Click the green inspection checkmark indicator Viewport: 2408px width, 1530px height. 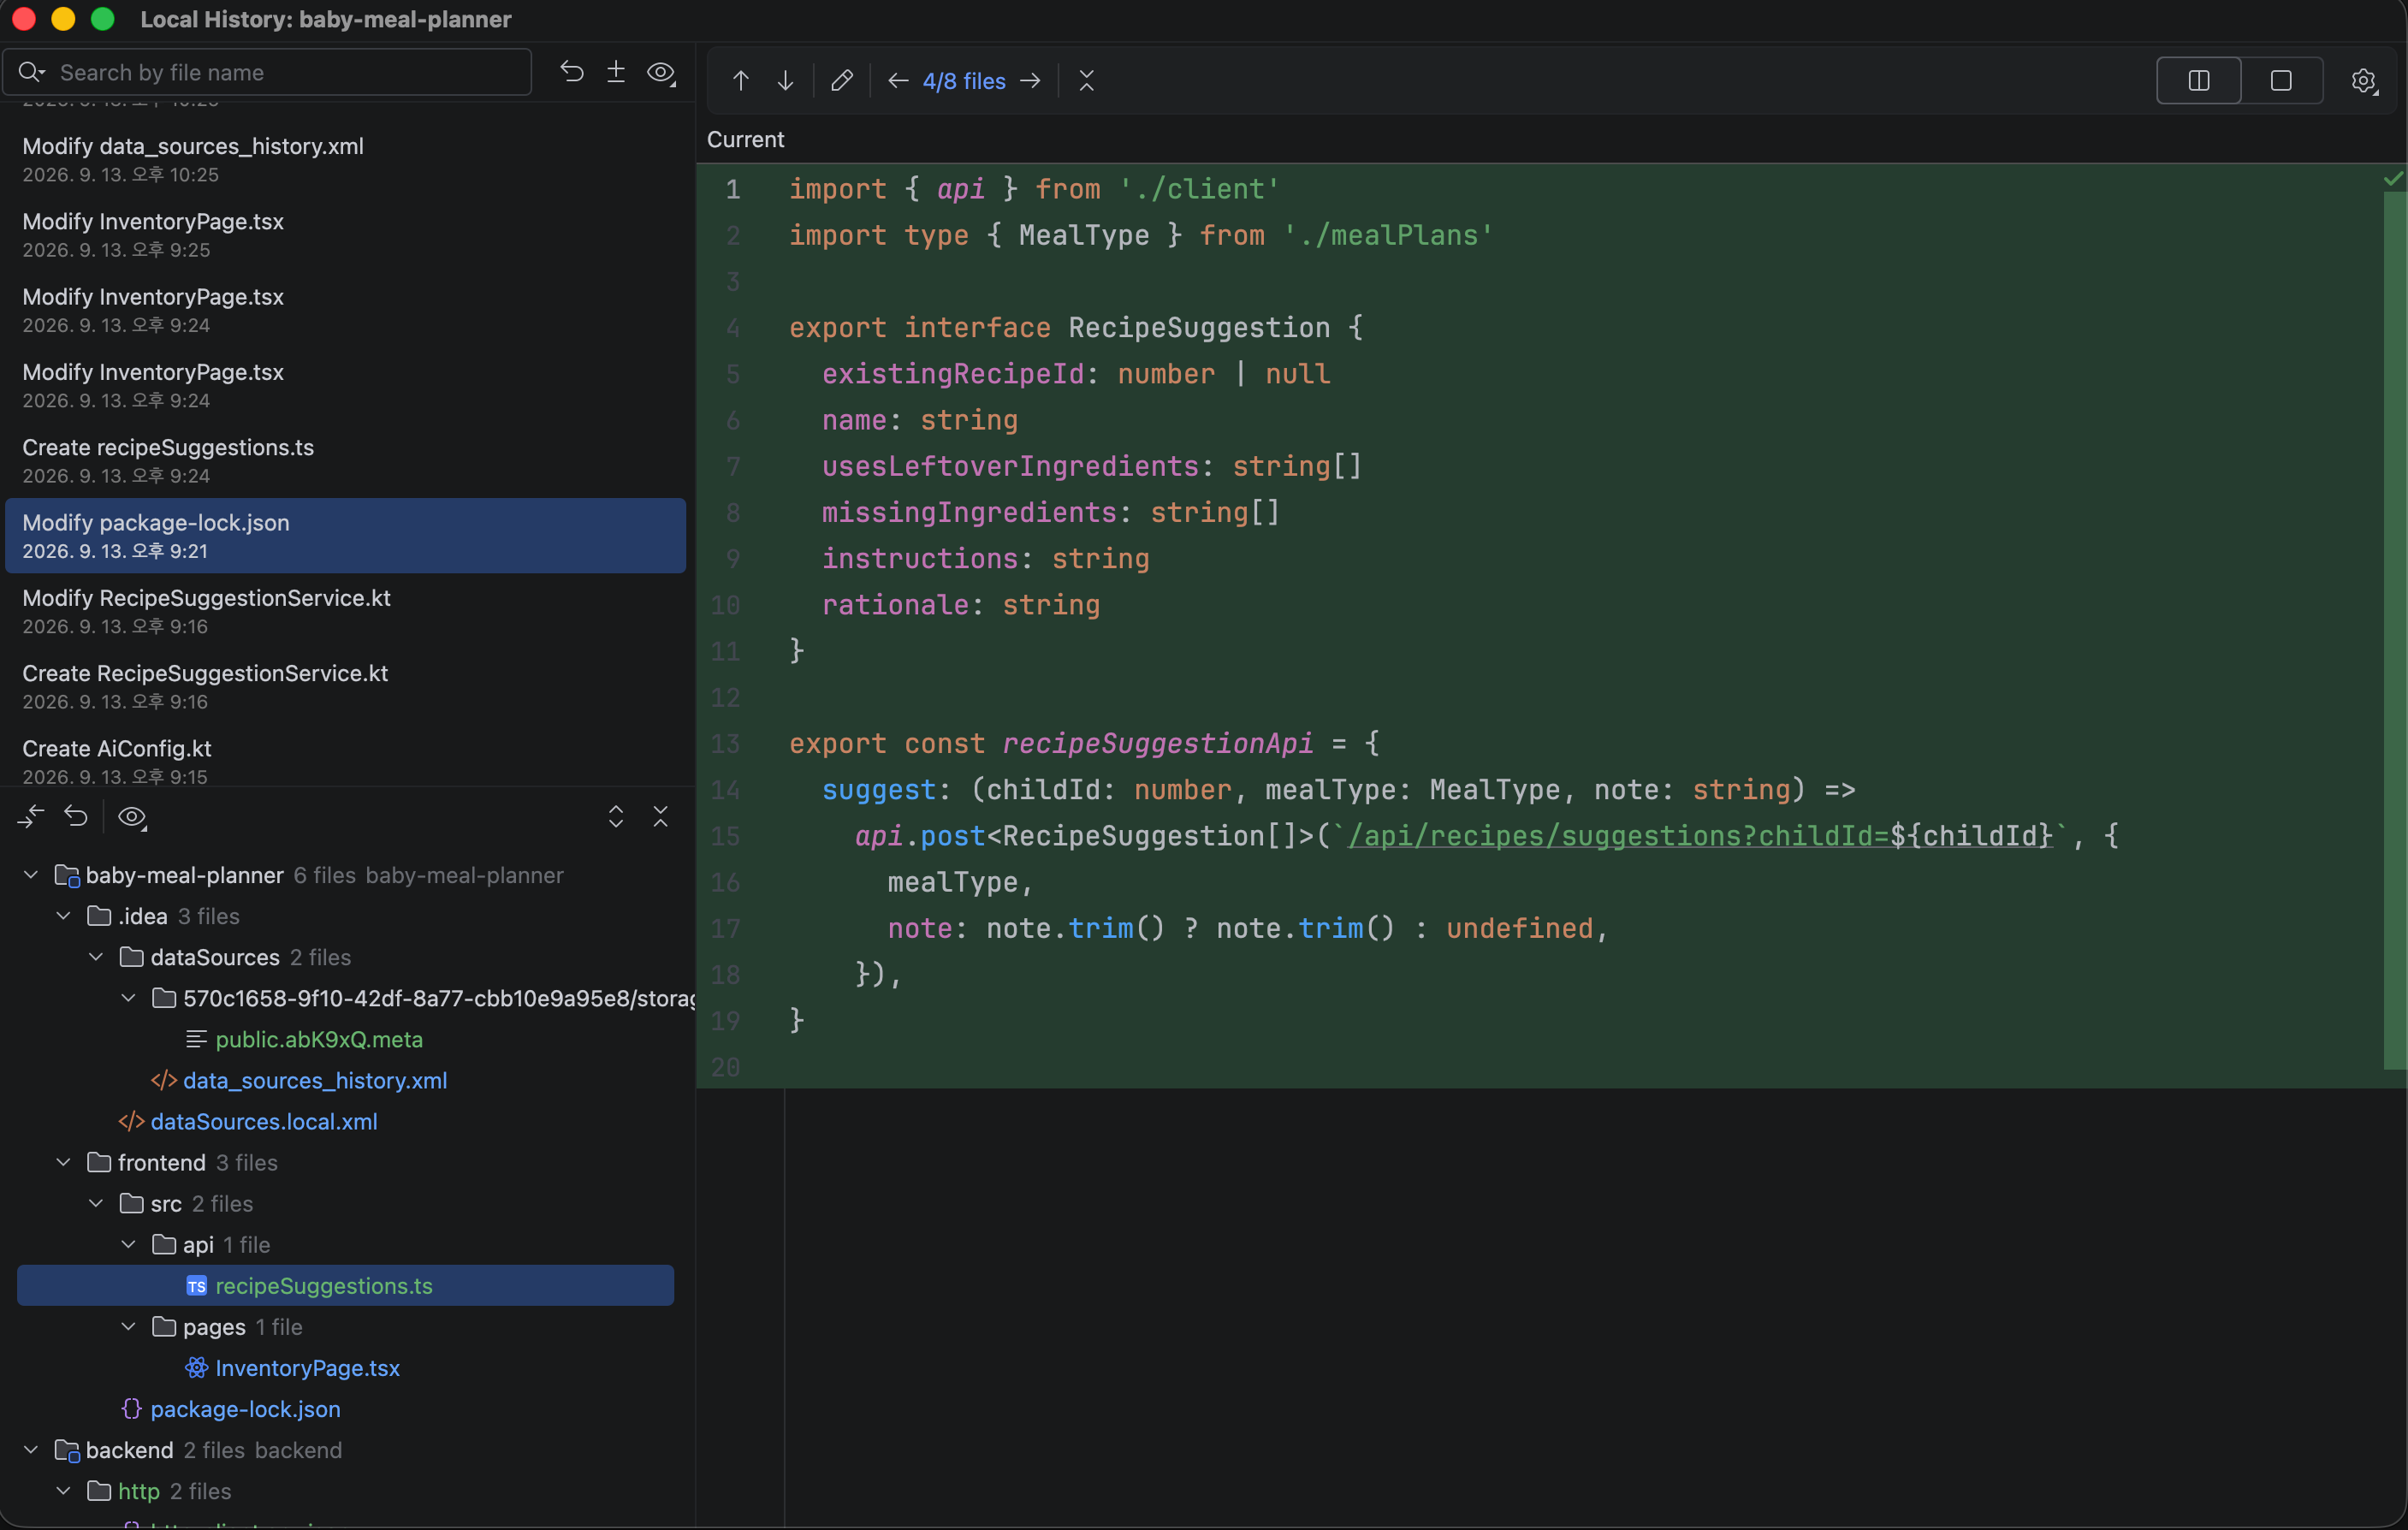pos(2392,179)
